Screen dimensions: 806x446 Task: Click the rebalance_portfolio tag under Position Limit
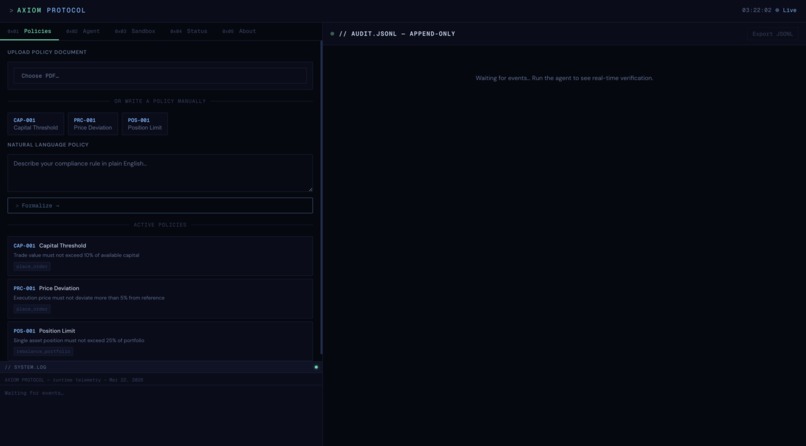click(x=43, y=351)
